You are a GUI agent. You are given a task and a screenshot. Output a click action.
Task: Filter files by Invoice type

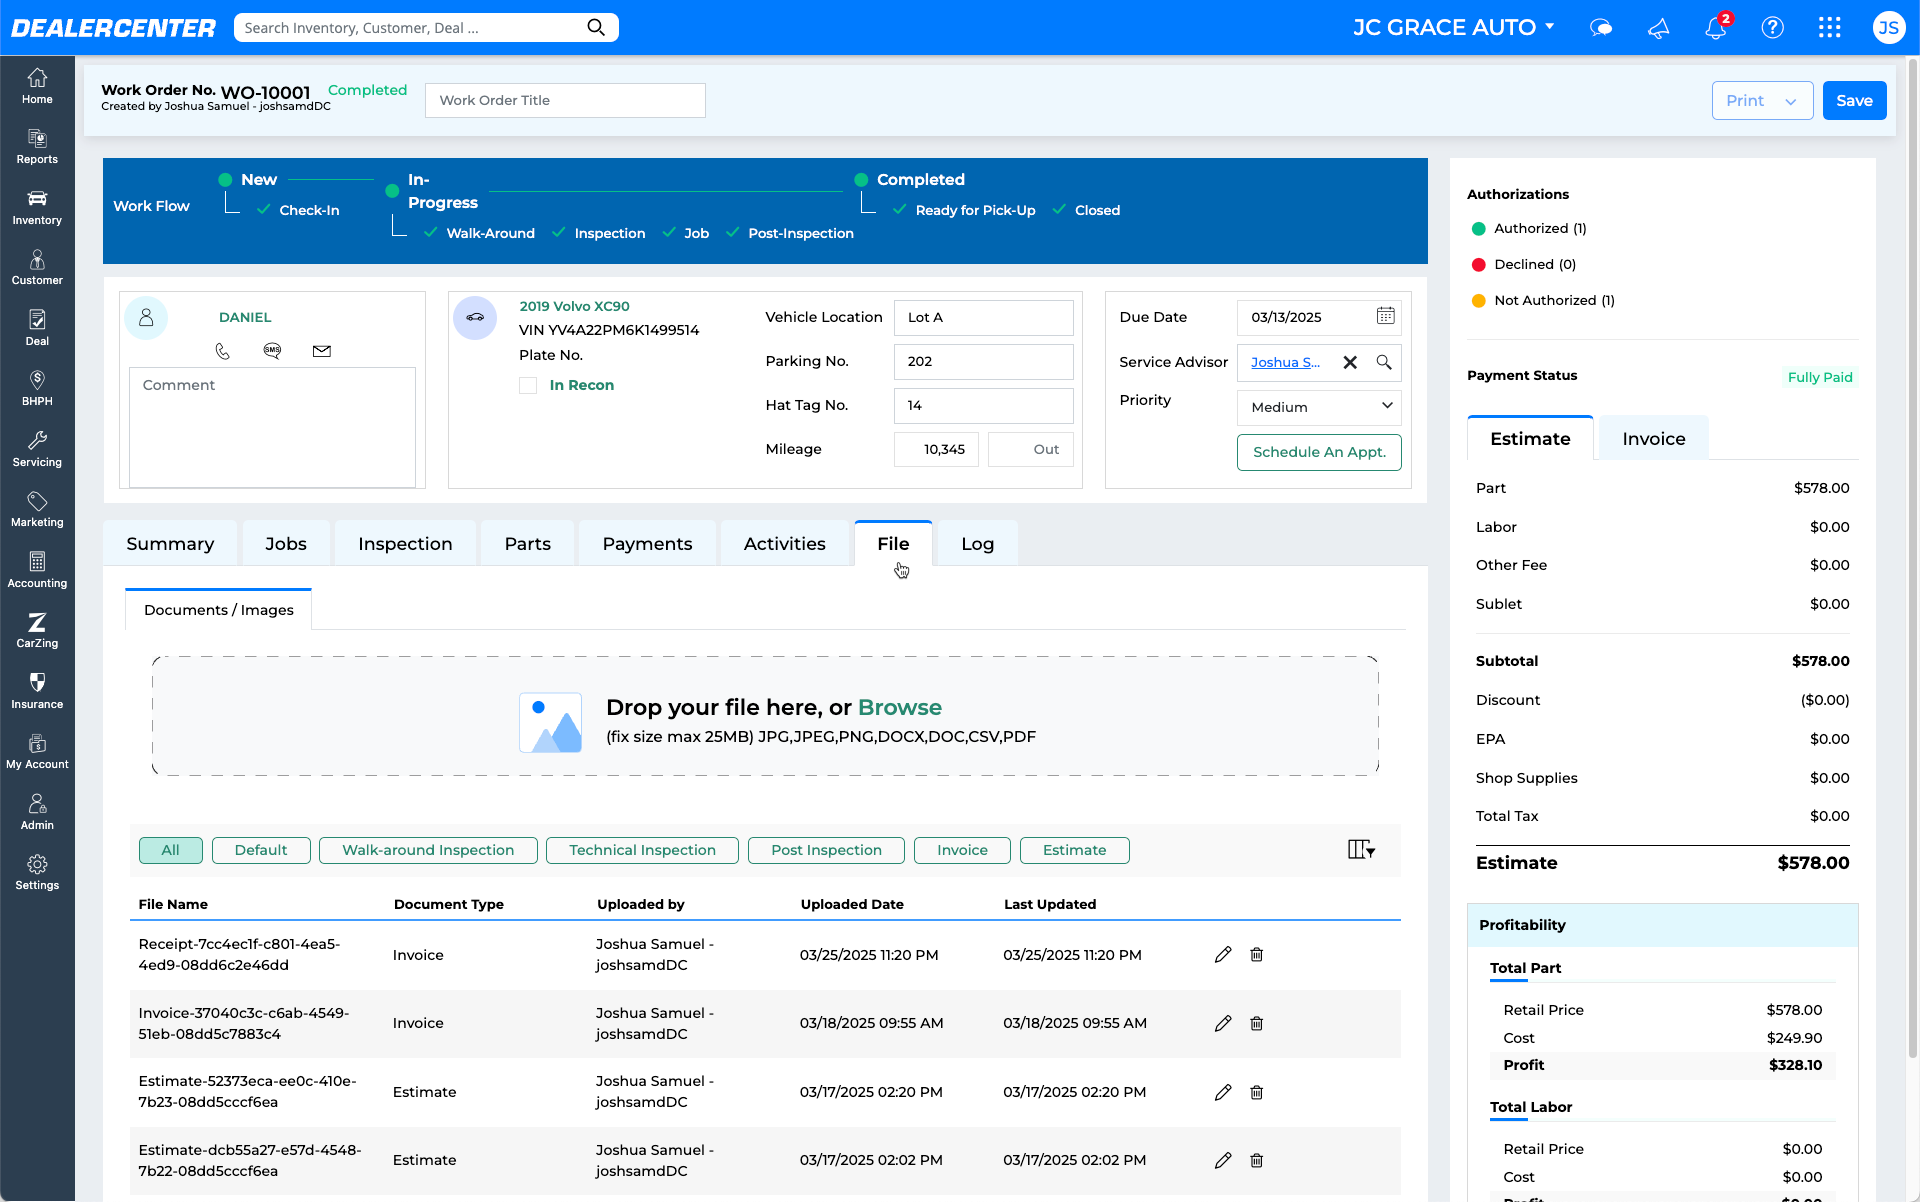962,850
